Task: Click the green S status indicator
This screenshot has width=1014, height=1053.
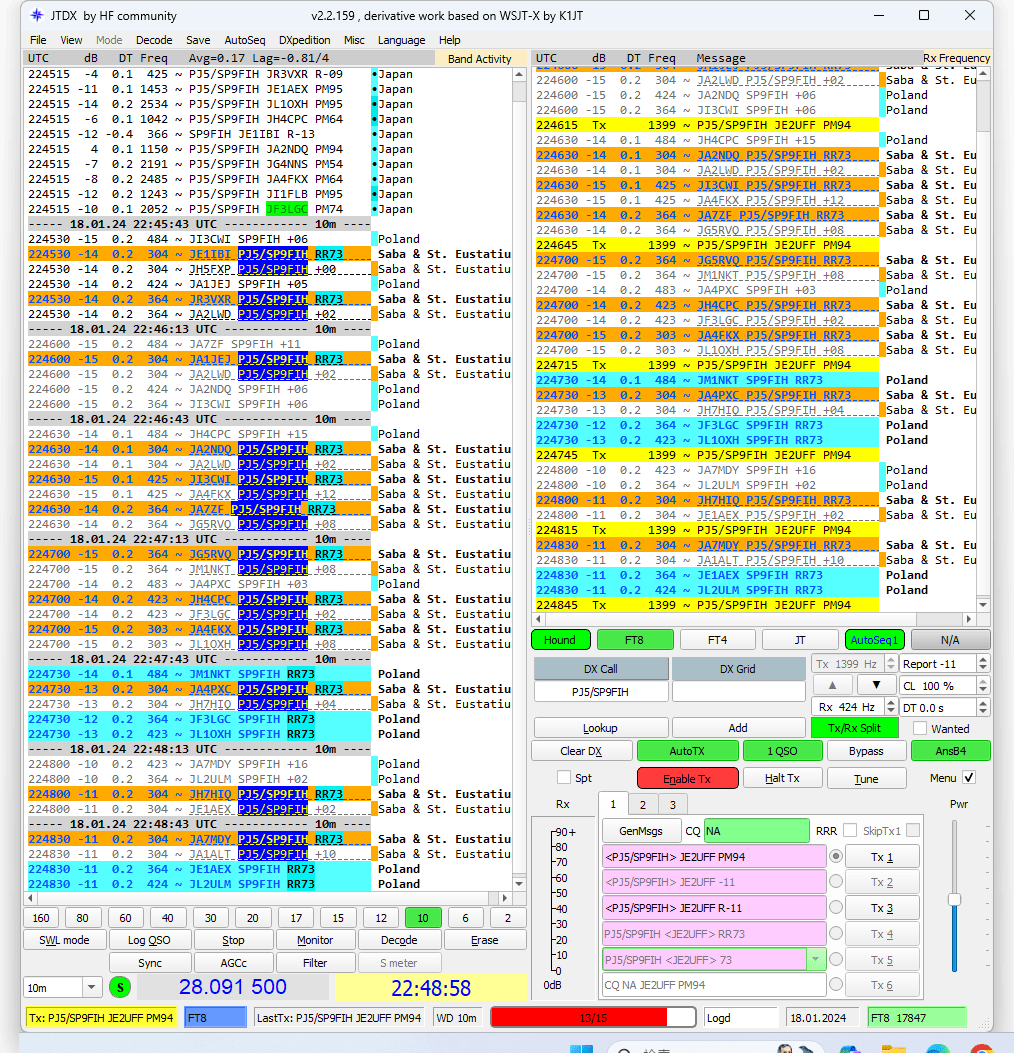Action: (120, 987)
